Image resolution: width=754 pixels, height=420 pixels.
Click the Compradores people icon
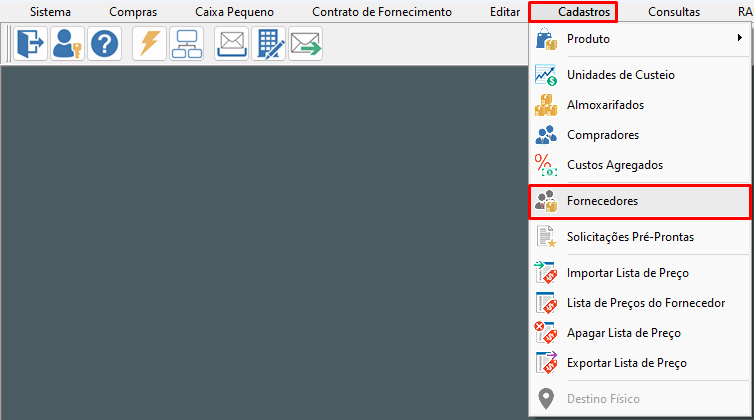(x=546, y=135)
